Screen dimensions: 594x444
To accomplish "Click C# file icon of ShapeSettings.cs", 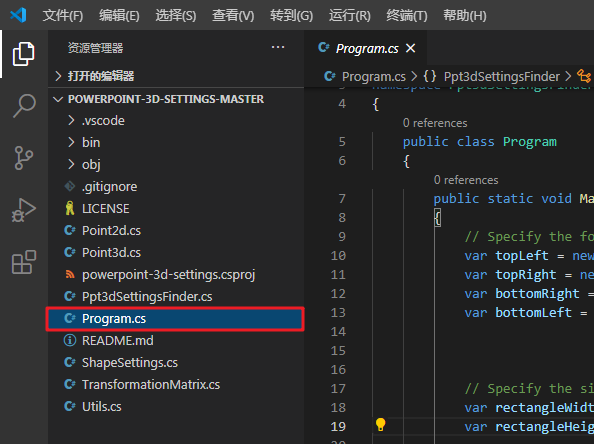I will [x=70, y=362].
